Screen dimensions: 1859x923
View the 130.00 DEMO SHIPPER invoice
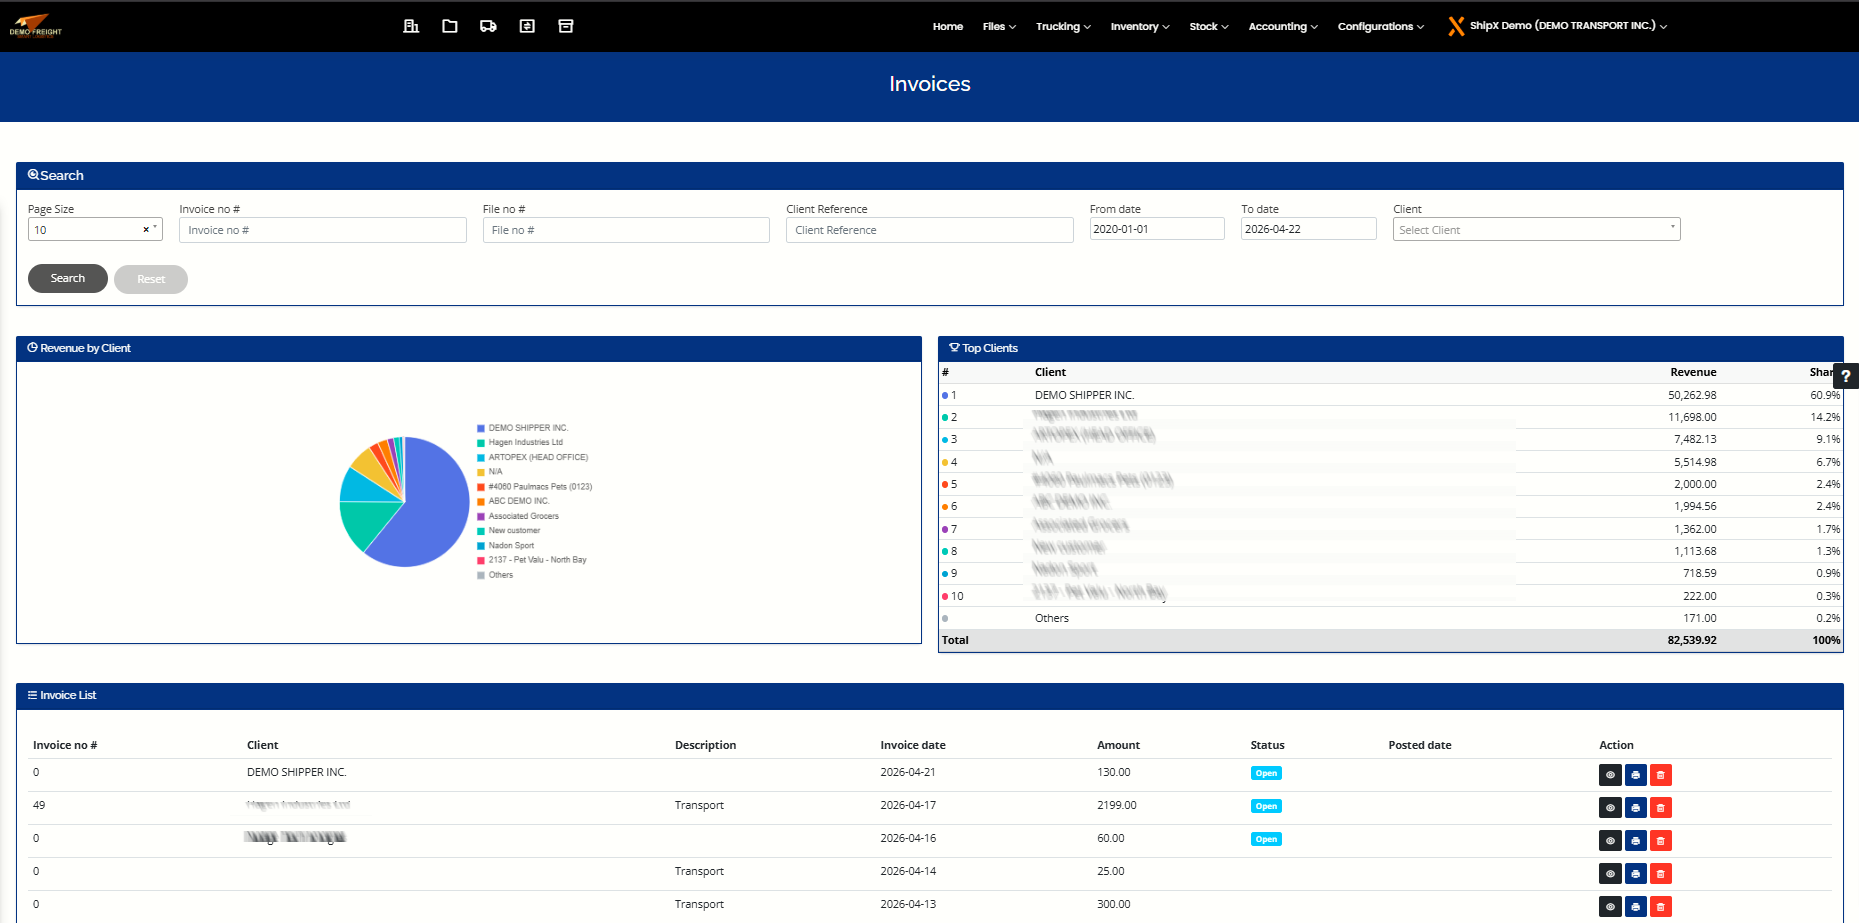pos(1610,775)
